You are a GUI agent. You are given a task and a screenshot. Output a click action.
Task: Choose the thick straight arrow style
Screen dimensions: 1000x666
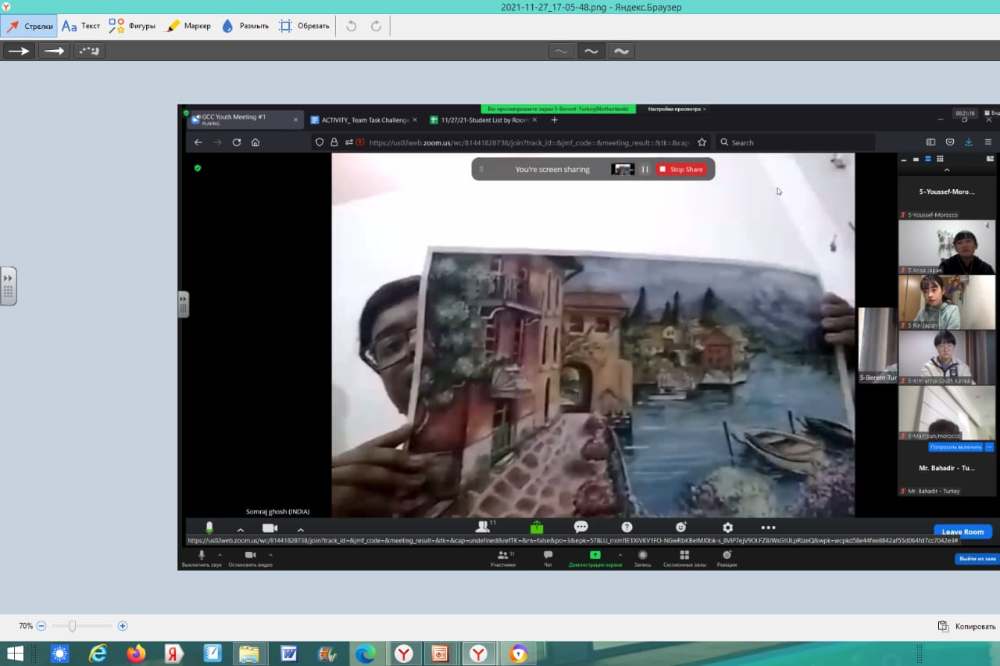click(x=54, y=51)
